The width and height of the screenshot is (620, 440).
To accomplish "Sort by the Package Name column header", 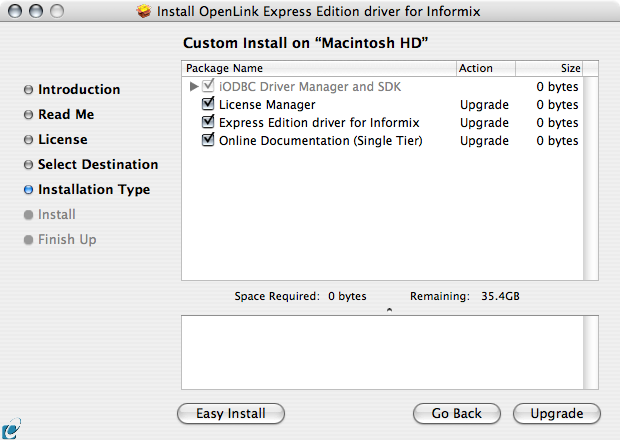I will 319,68.
